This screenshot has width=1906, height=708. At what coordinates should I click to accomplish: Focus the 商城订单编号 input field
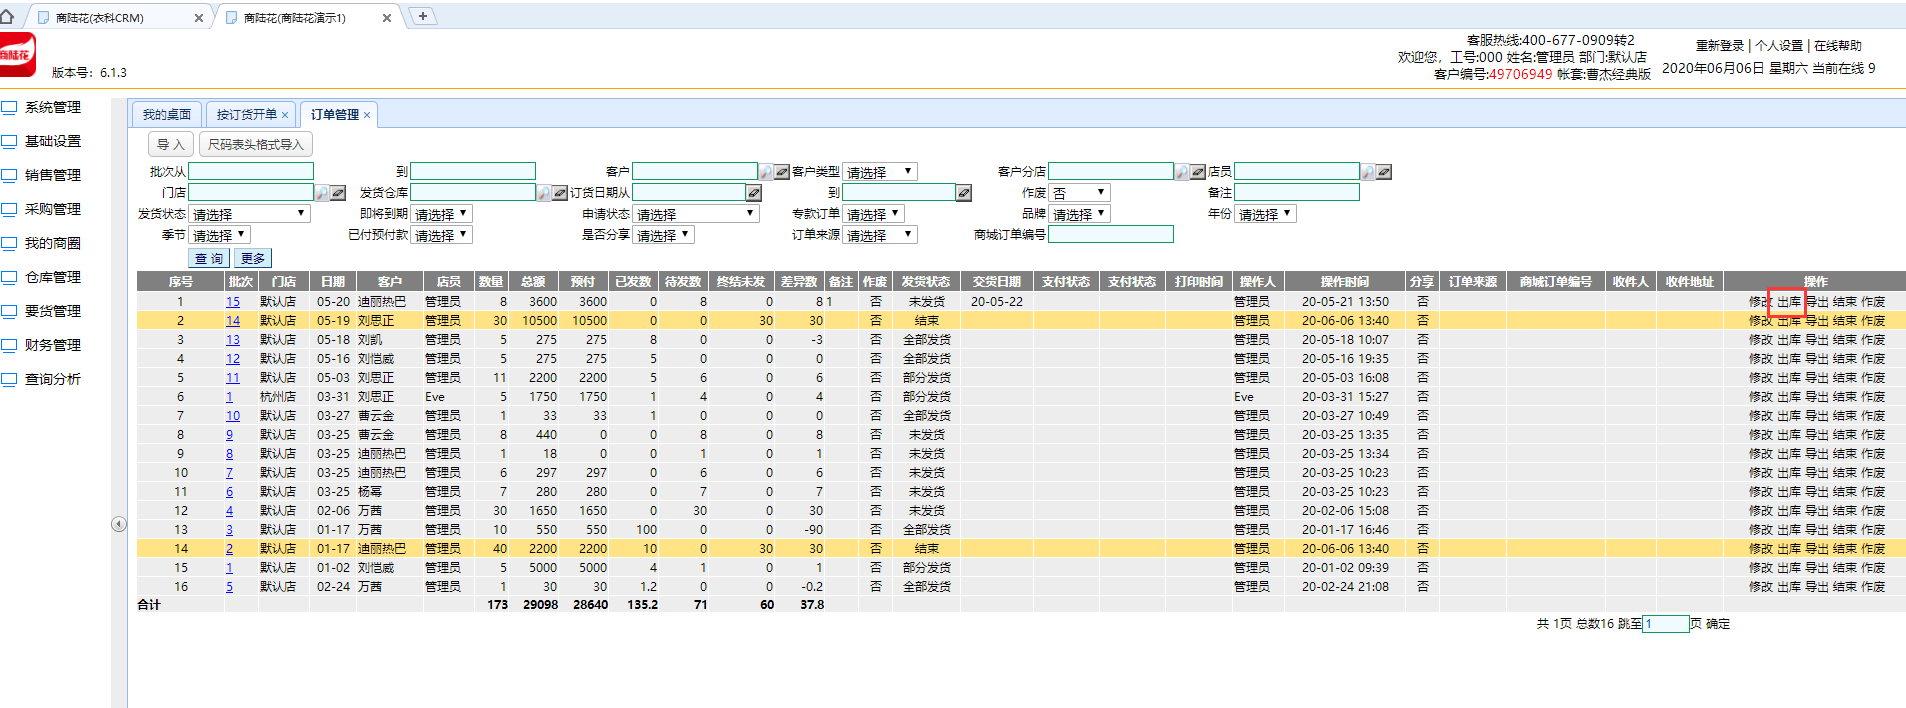1111,234
